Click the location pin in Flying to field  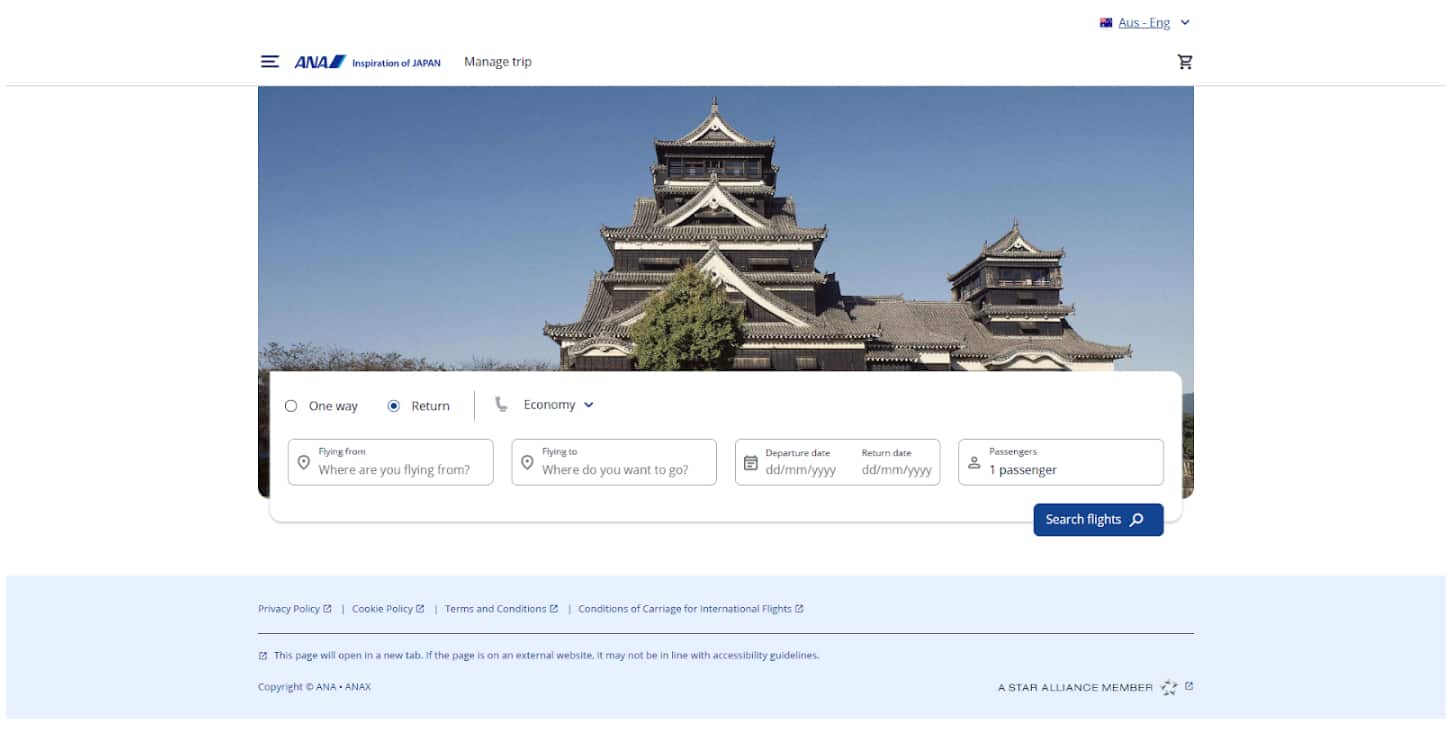pos(528,462)
